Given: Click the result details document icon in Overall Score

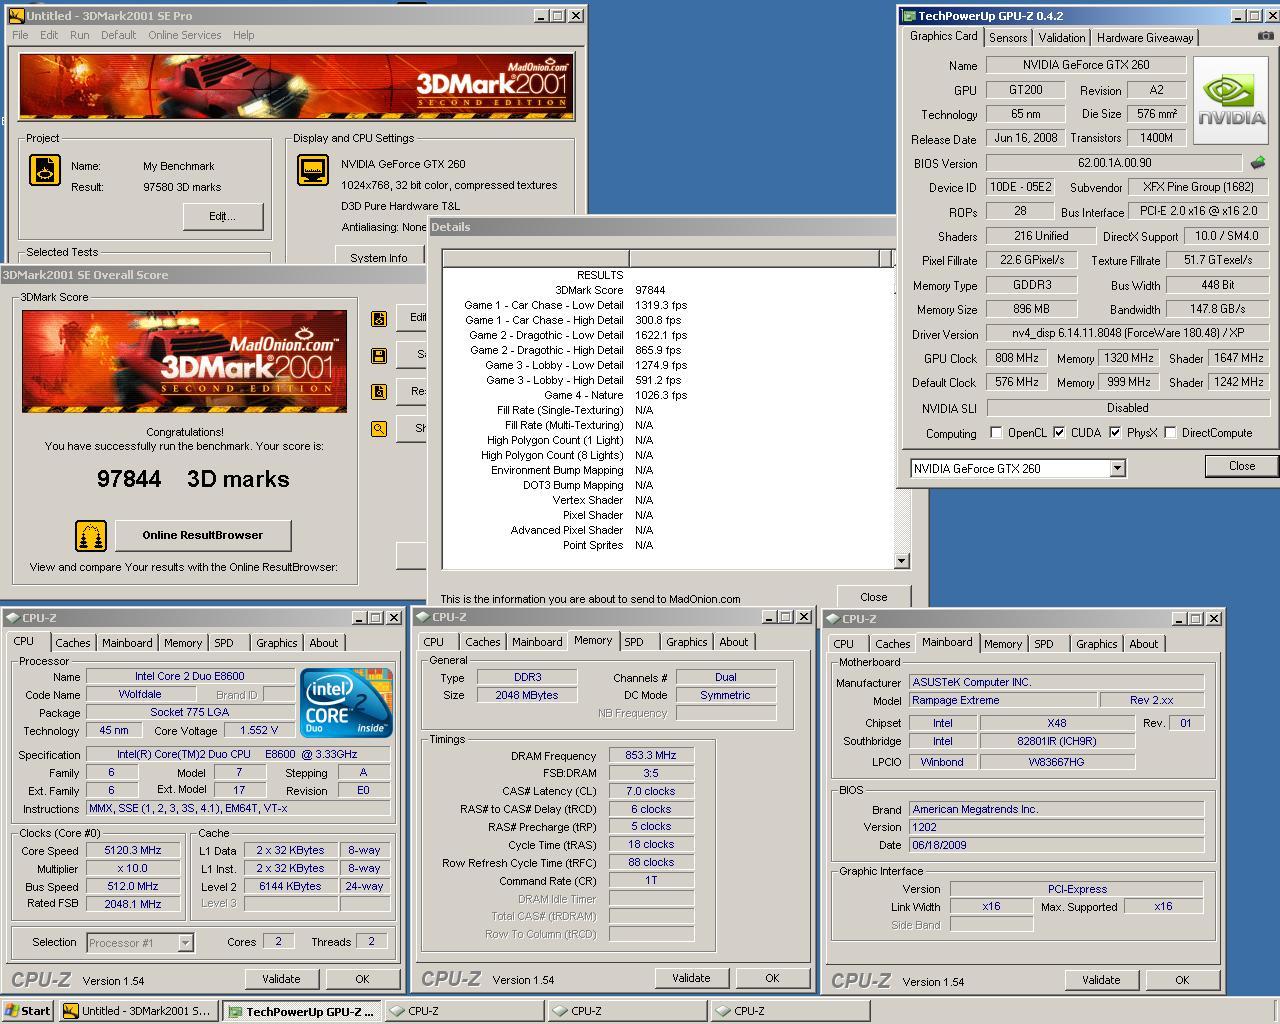Looking at the screenshot, I should click(379, 392).
